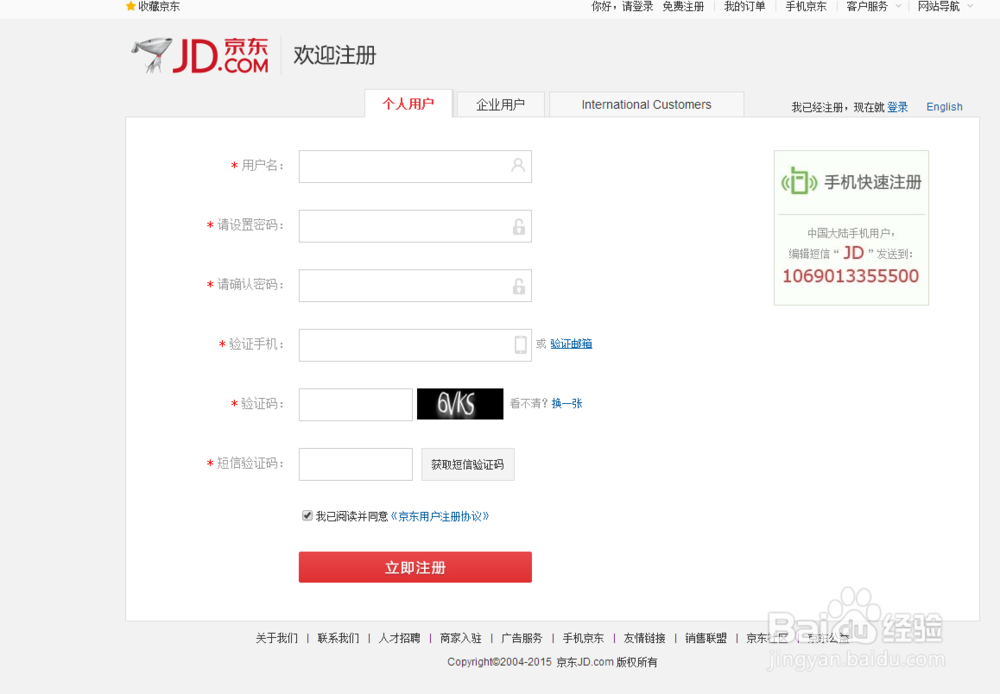Open the 客户服务 dropdown
This screenshot has width=1000, height=694.
[x=867, y=7]
